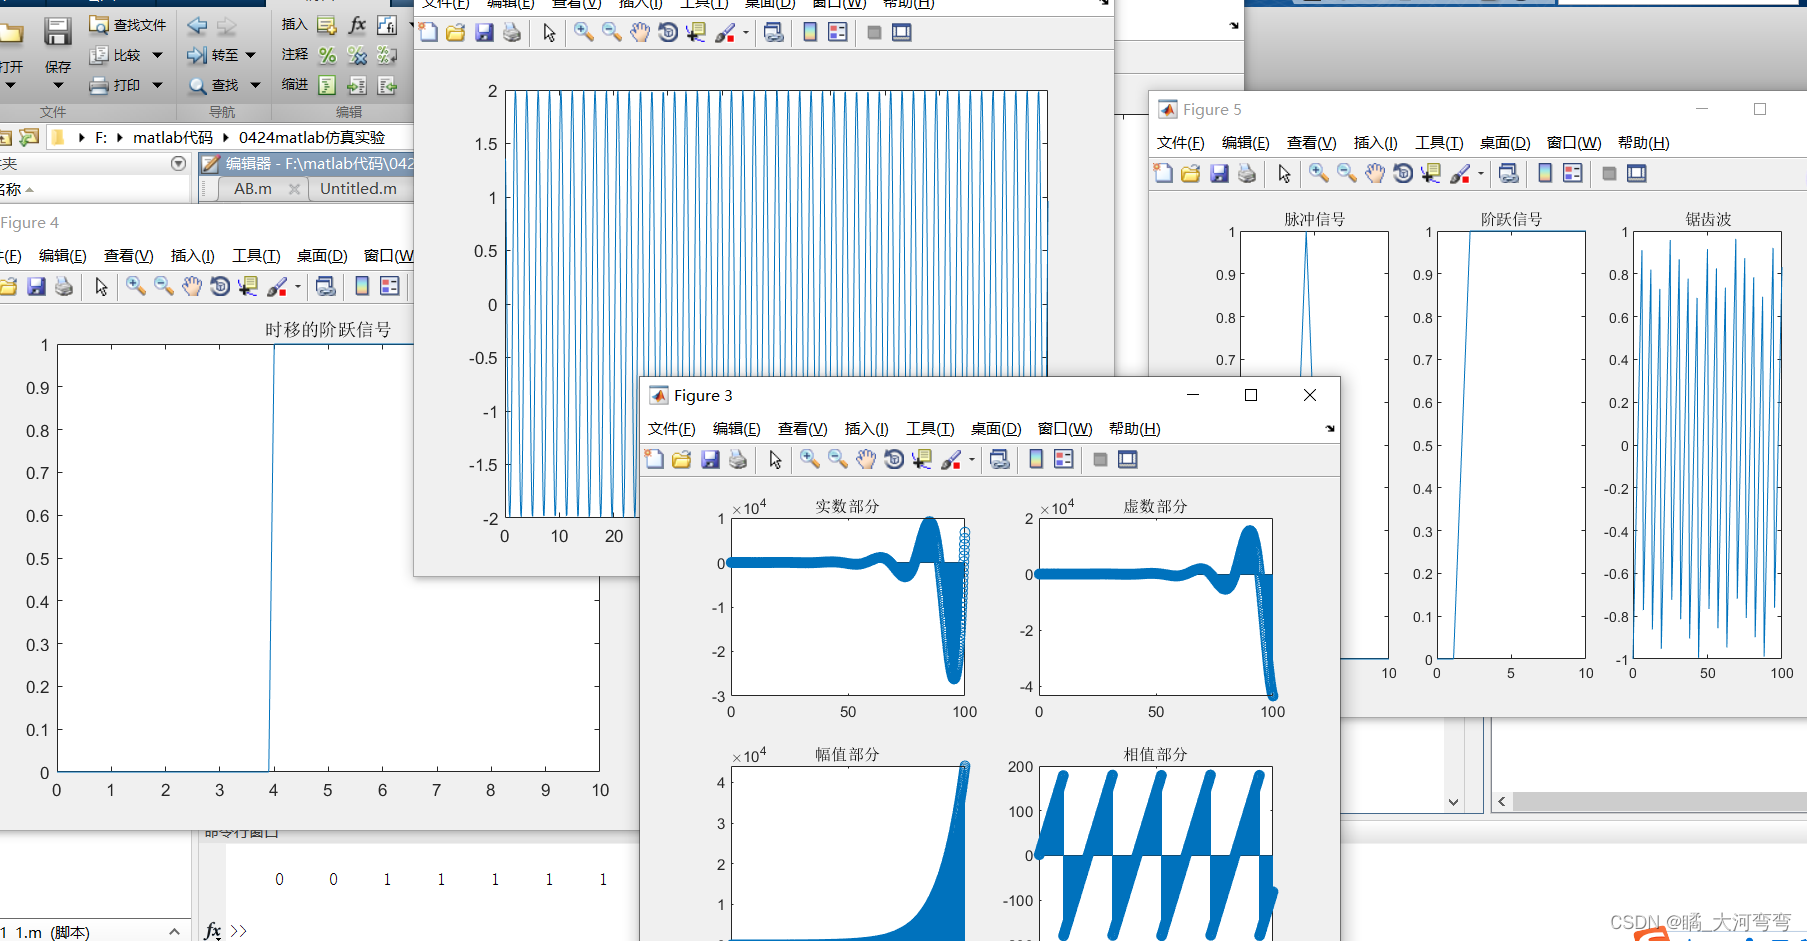Activate Zoom Out in Figure 4 toolbar

(x=164, y=287)
